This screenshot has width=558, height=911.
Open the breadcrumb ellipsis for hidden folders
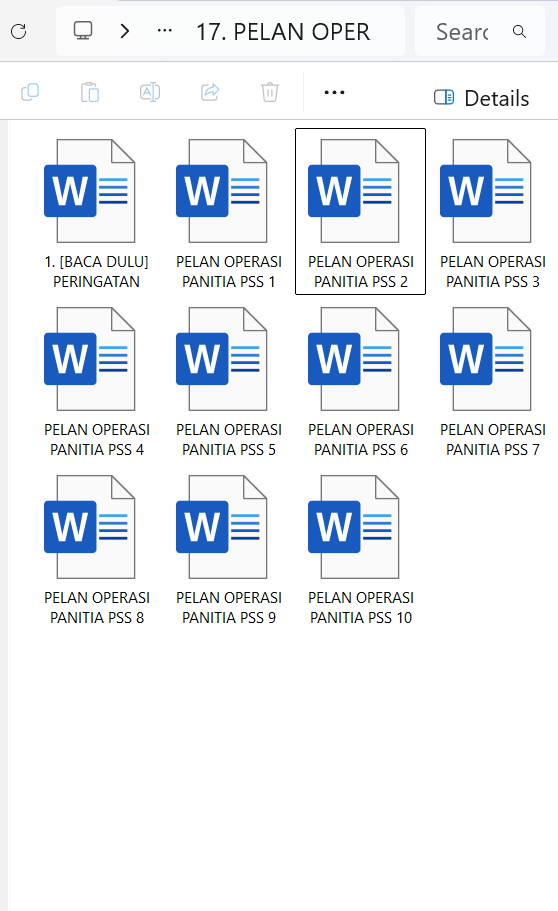click(x=164, y=30)
